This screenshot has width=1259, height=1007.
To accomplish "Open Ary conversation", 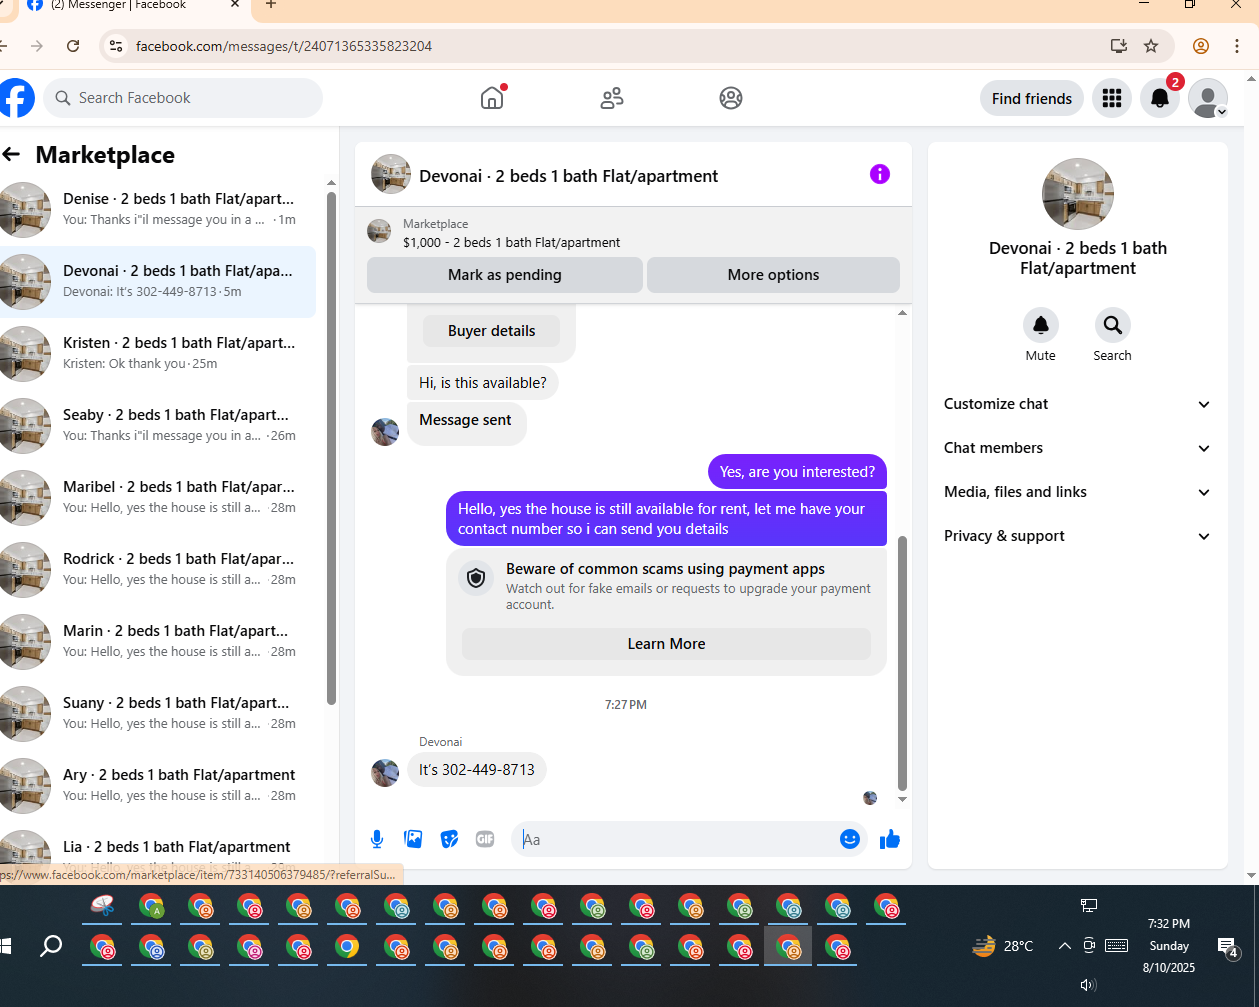I will click(x=158, y=785).
